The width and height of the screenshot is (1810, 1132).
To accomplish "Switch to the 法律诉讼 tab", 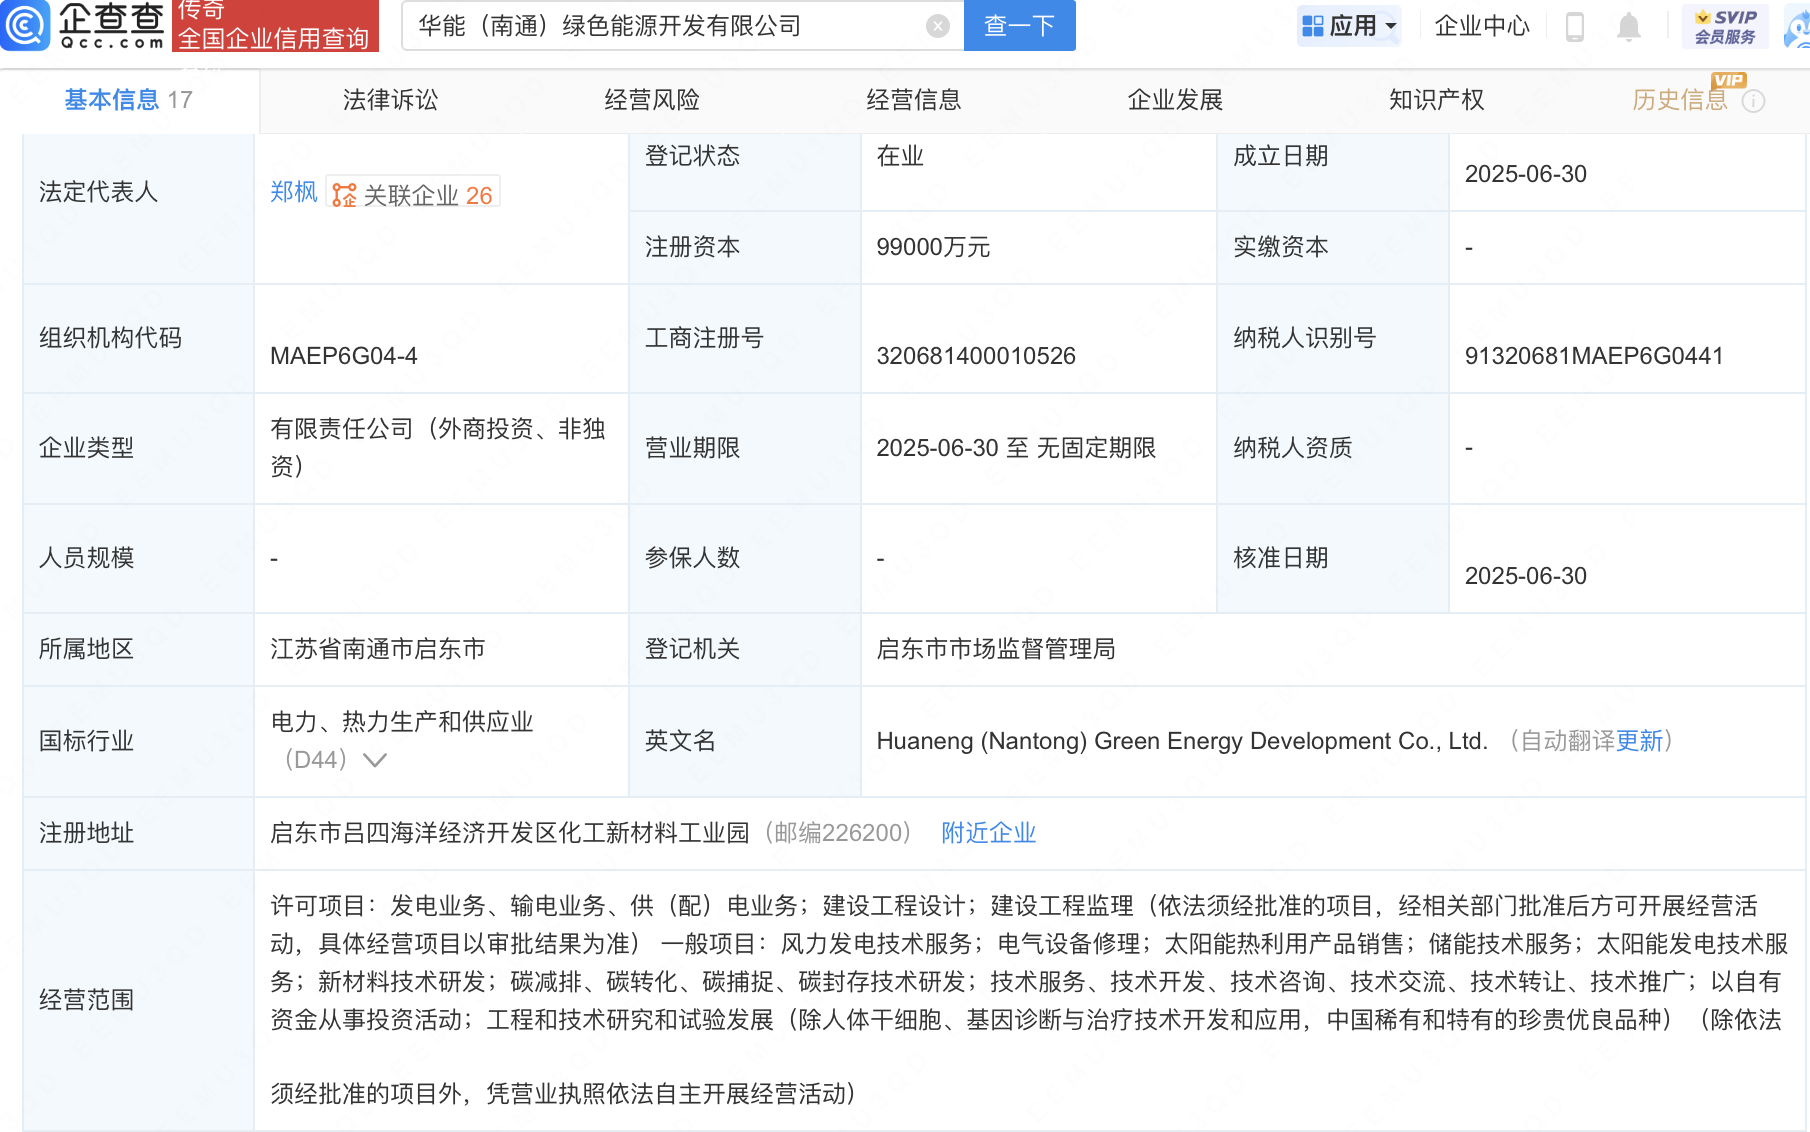I will click(390, 100).
